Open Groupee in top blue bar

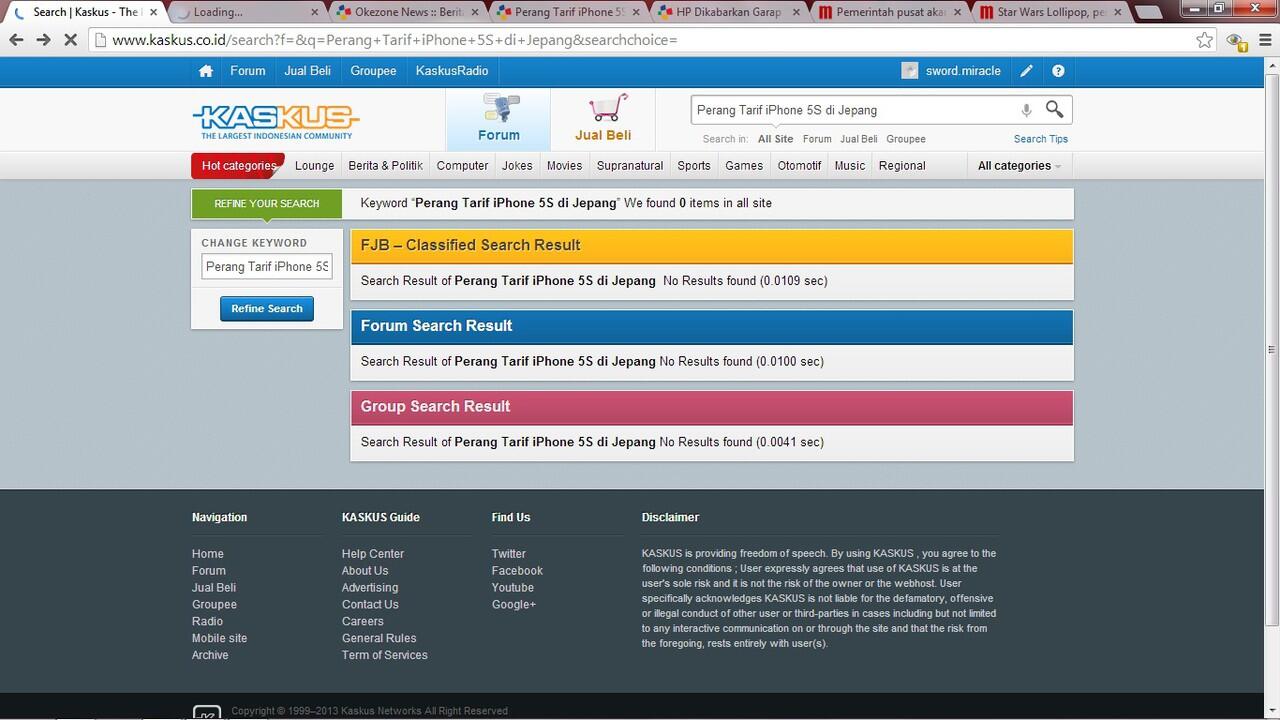tap(373, 71)
